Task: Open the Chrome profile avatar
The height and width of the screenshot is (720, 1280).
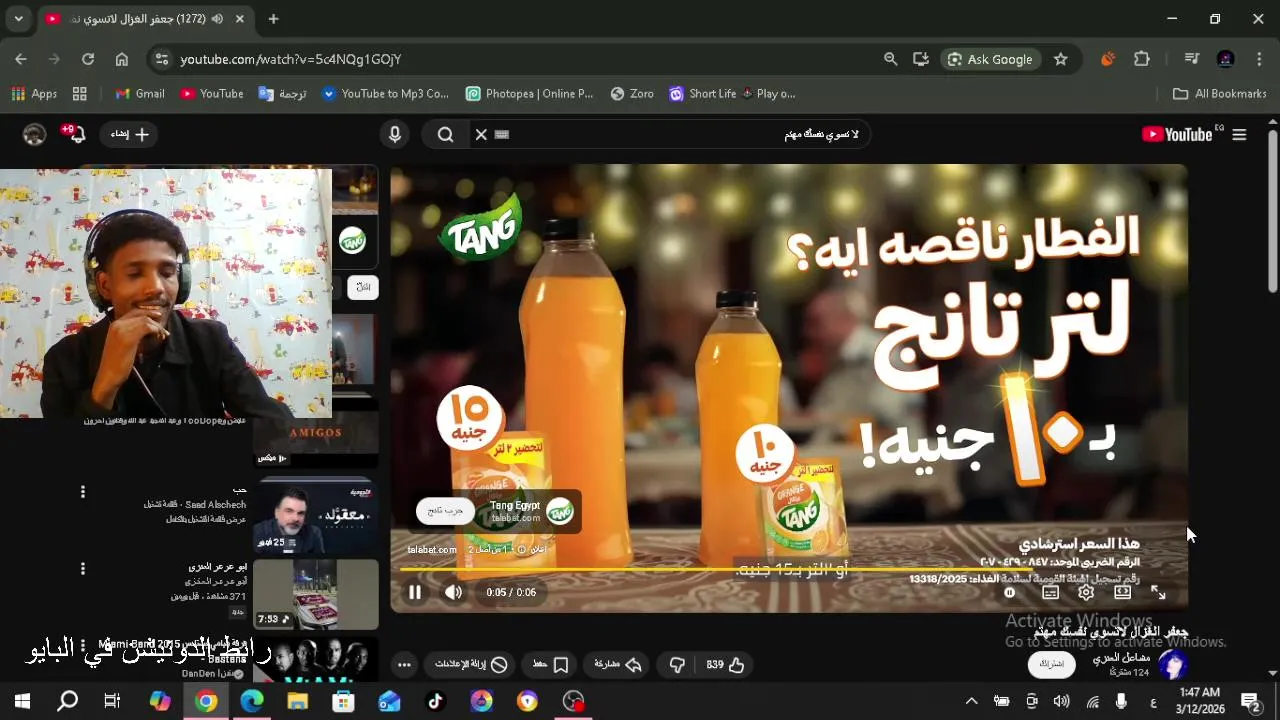Action: 1225,59
